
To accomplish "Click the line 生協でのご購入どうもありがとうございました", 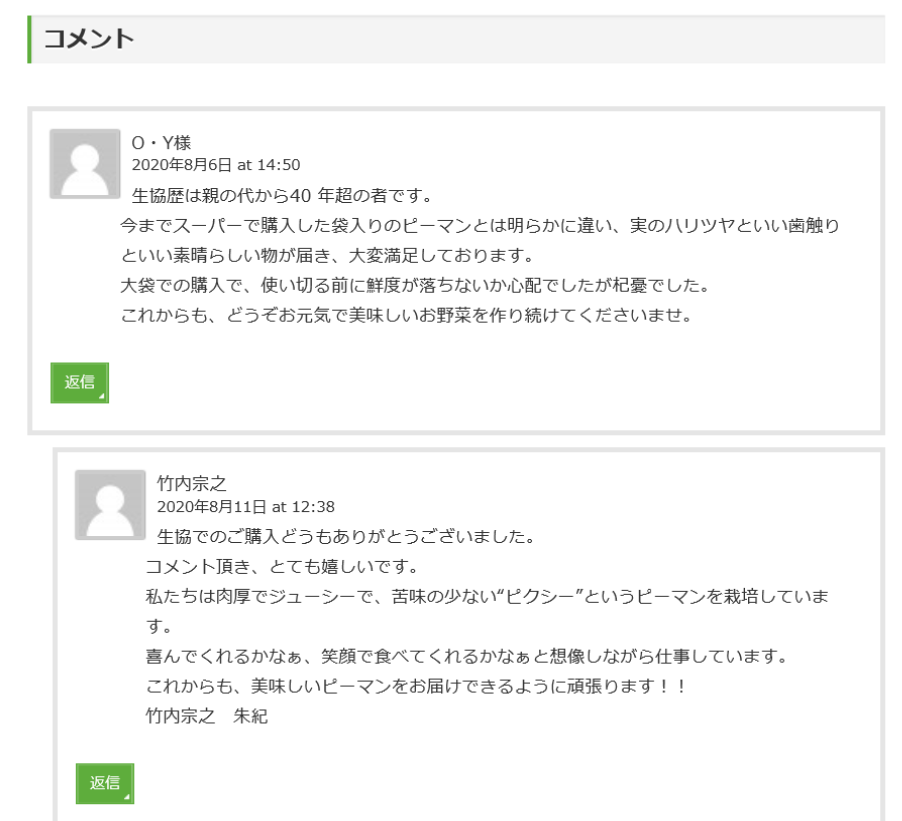I will 346,536.
